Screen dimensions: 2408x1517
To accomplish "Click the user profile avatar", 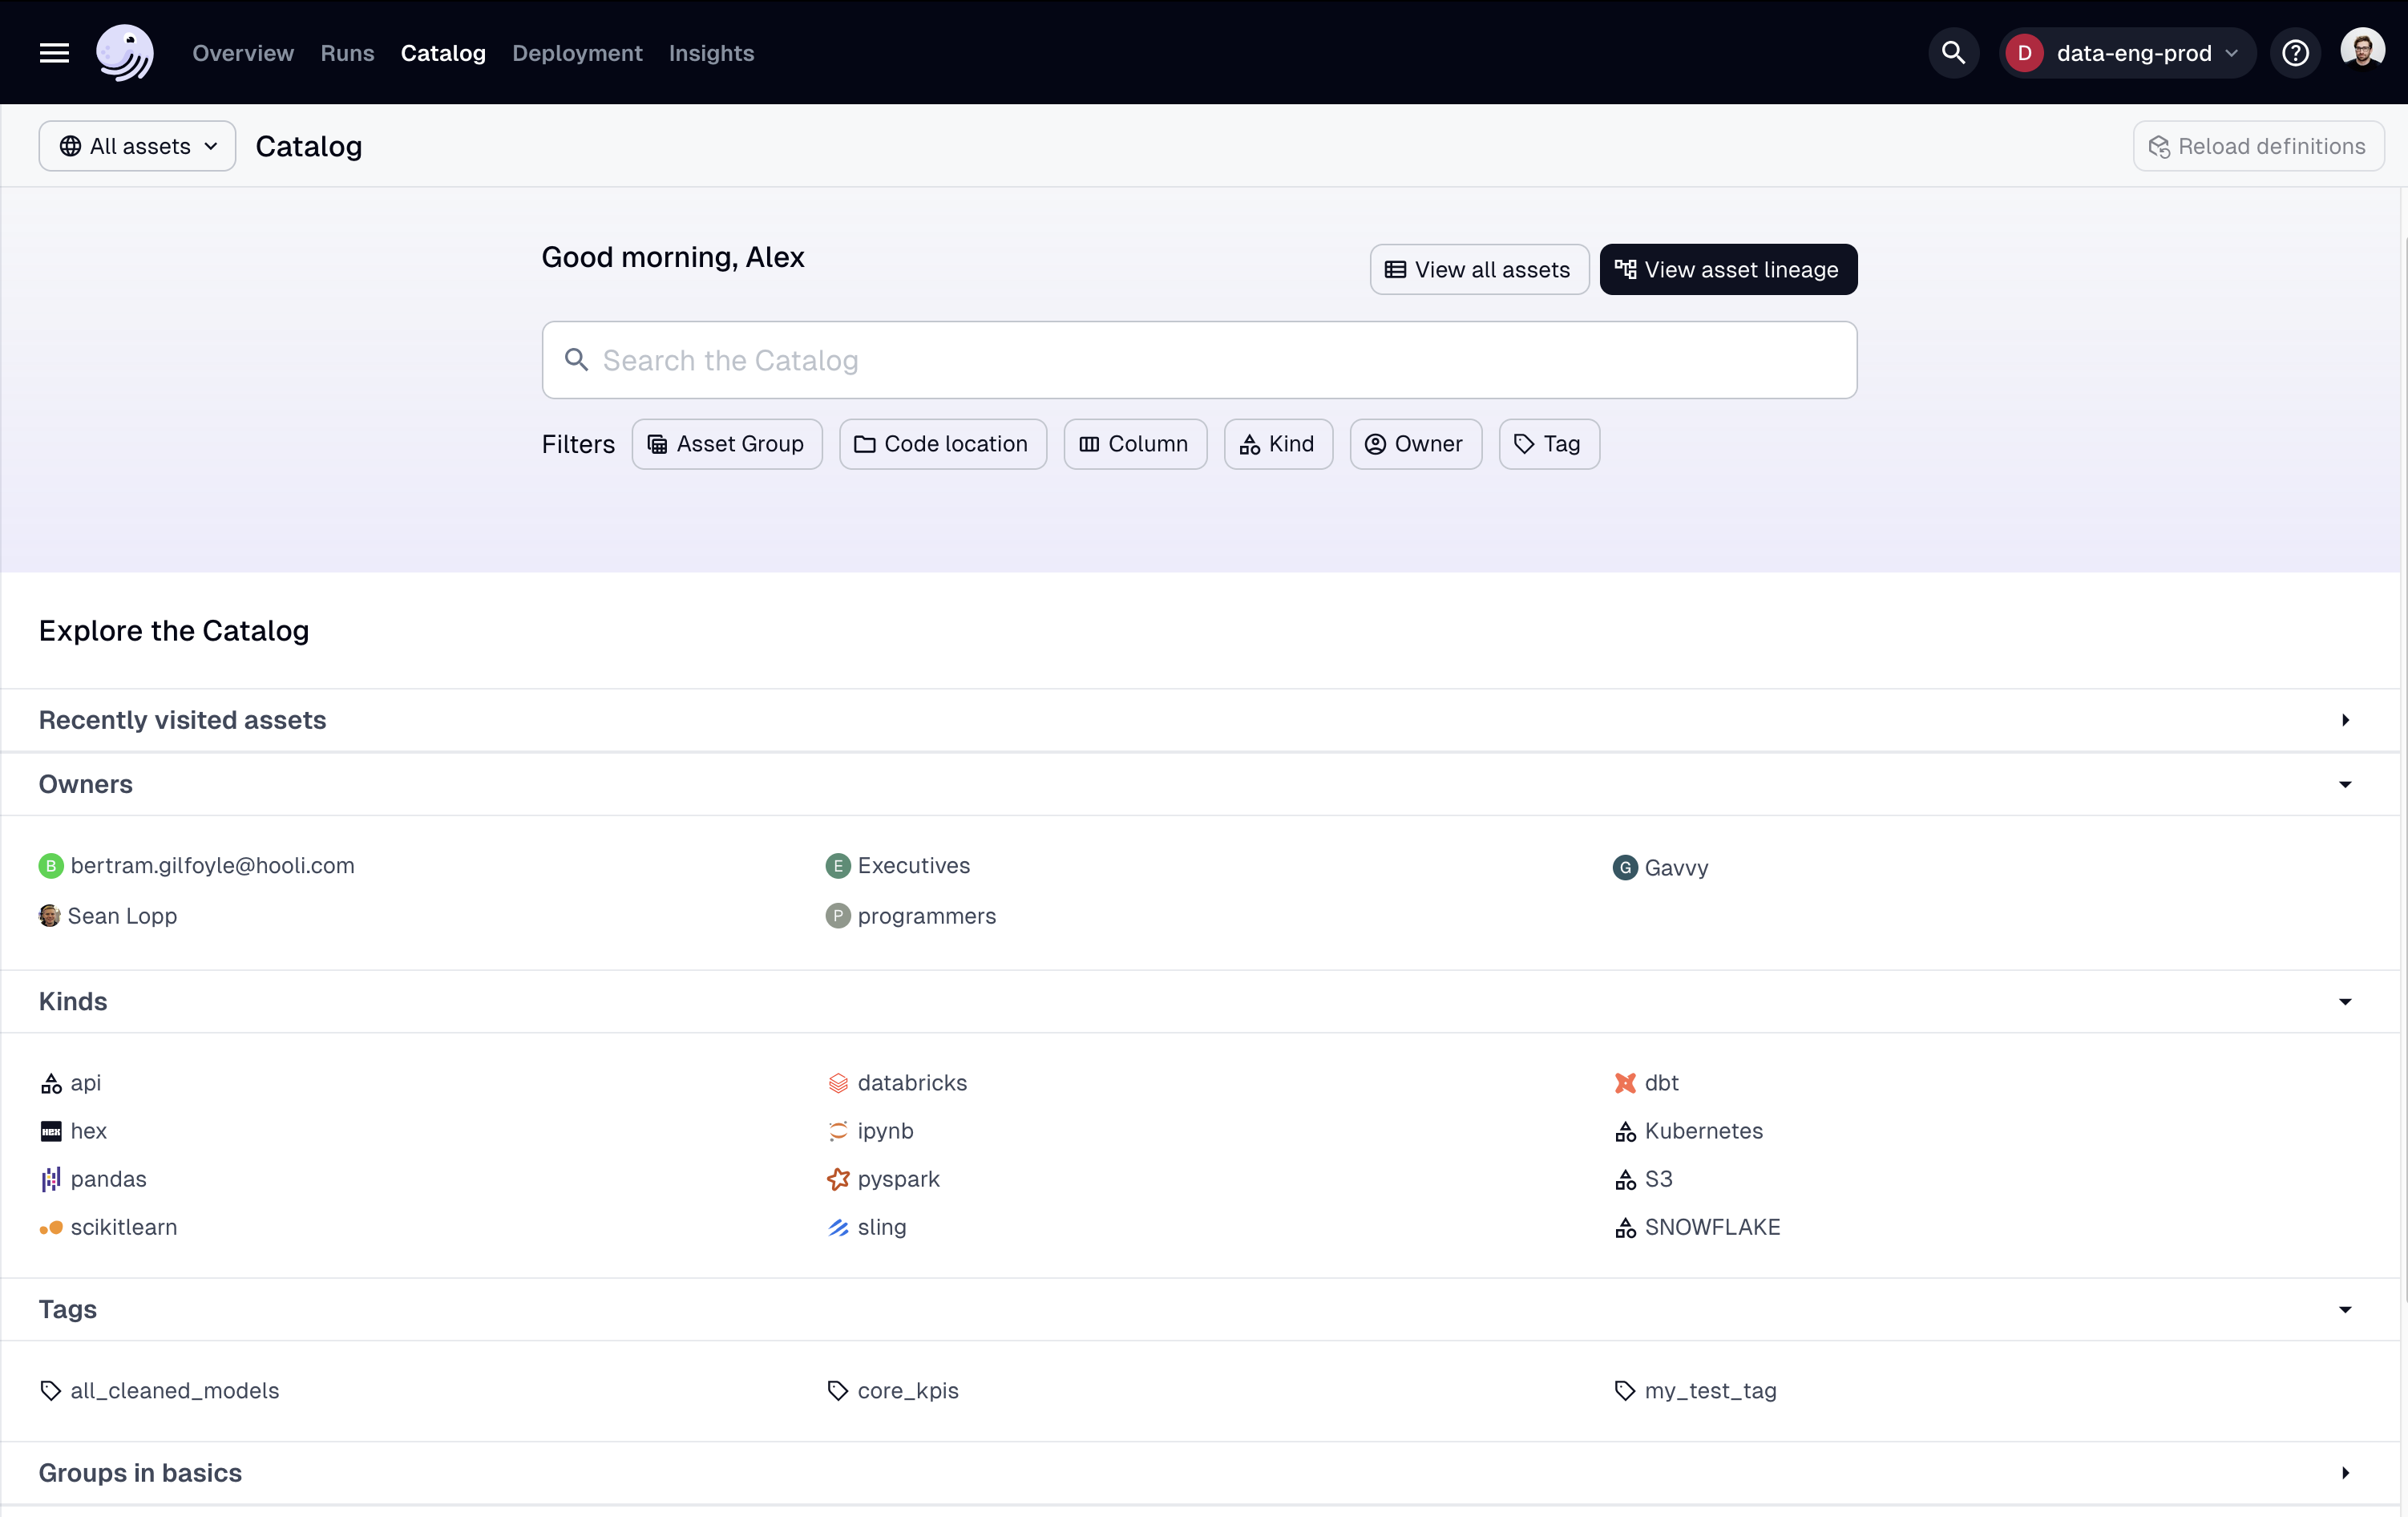I will (x=2362, y=50).
